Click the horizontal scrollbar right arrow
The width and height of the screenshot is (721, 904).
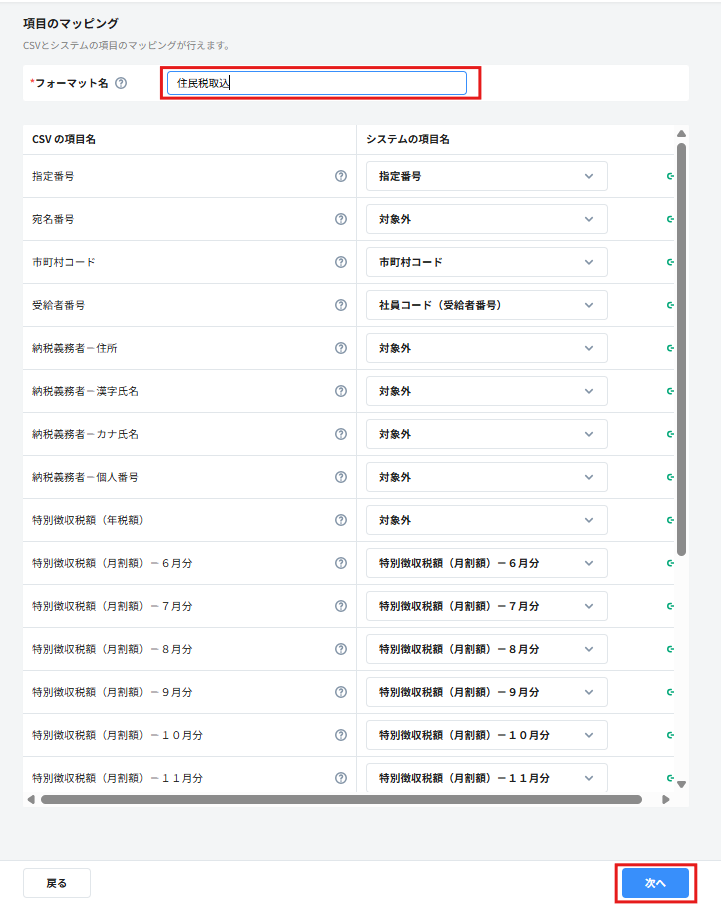tap(666, 799)
